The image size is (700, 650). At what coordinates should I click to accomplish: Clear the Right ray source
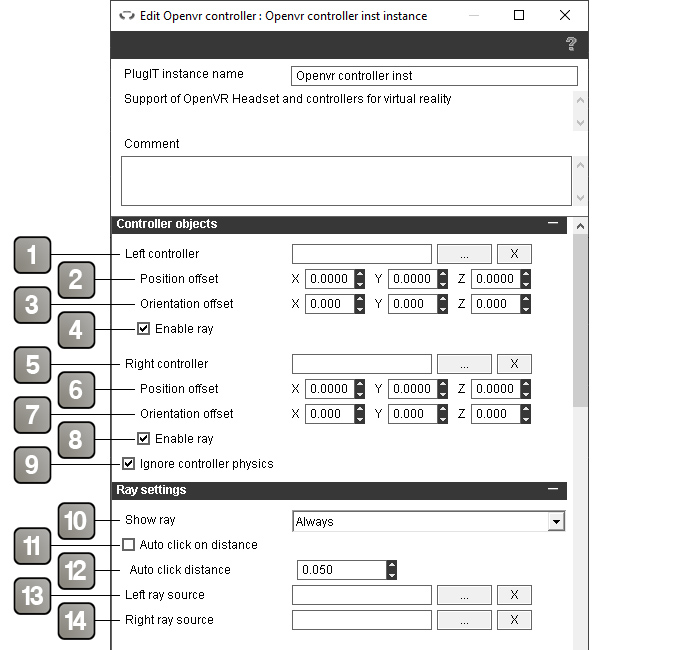tap(514, 620)
